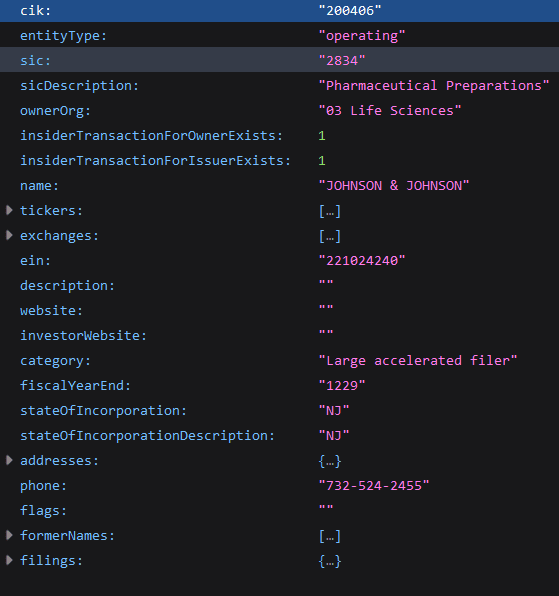
Task: Select the entityType key
Action: (x=63, y=36)
